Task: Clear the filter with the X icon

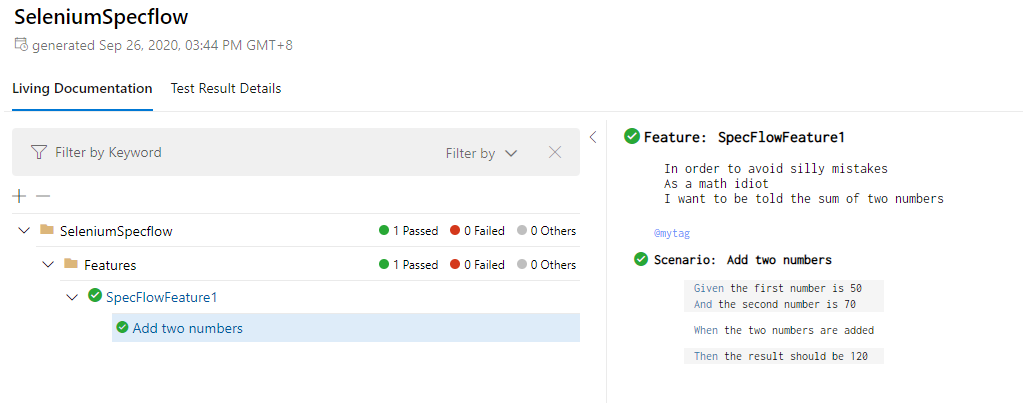Action: [555, 153]
